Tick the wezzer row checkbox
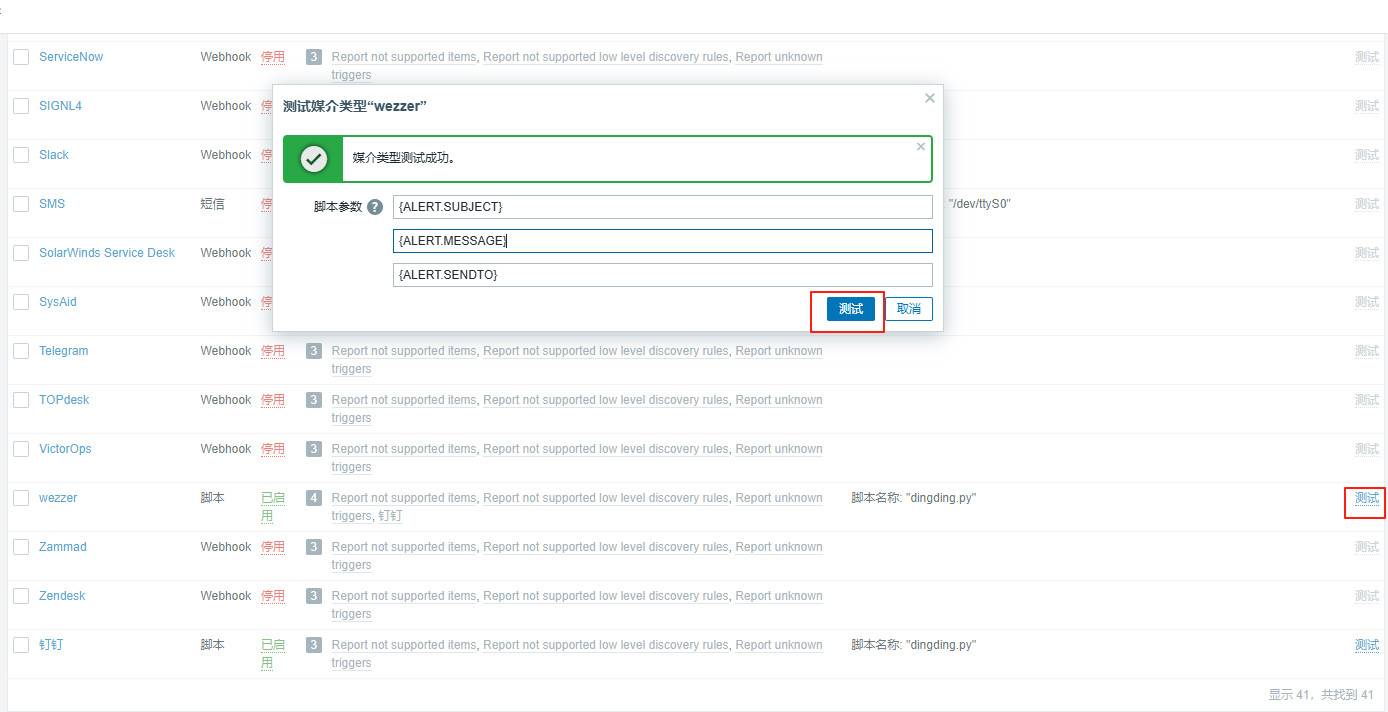The image size is (1388, 712). pyautogui.click(x=21, y=498)
